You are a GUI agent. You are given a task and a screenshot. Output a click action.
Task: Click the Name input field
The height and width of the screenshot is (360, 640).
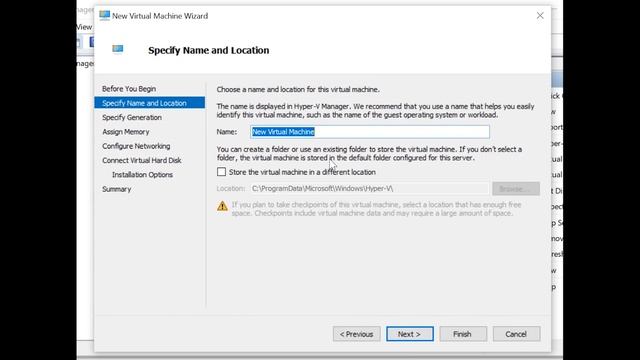click(x=370, y=131)
